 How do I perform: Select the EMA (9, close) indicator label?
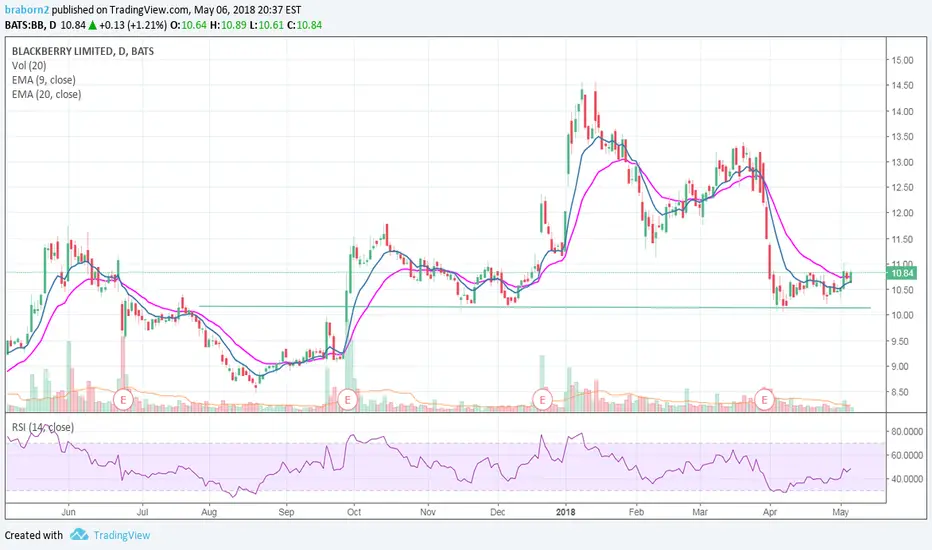click(x=43, y=80)
